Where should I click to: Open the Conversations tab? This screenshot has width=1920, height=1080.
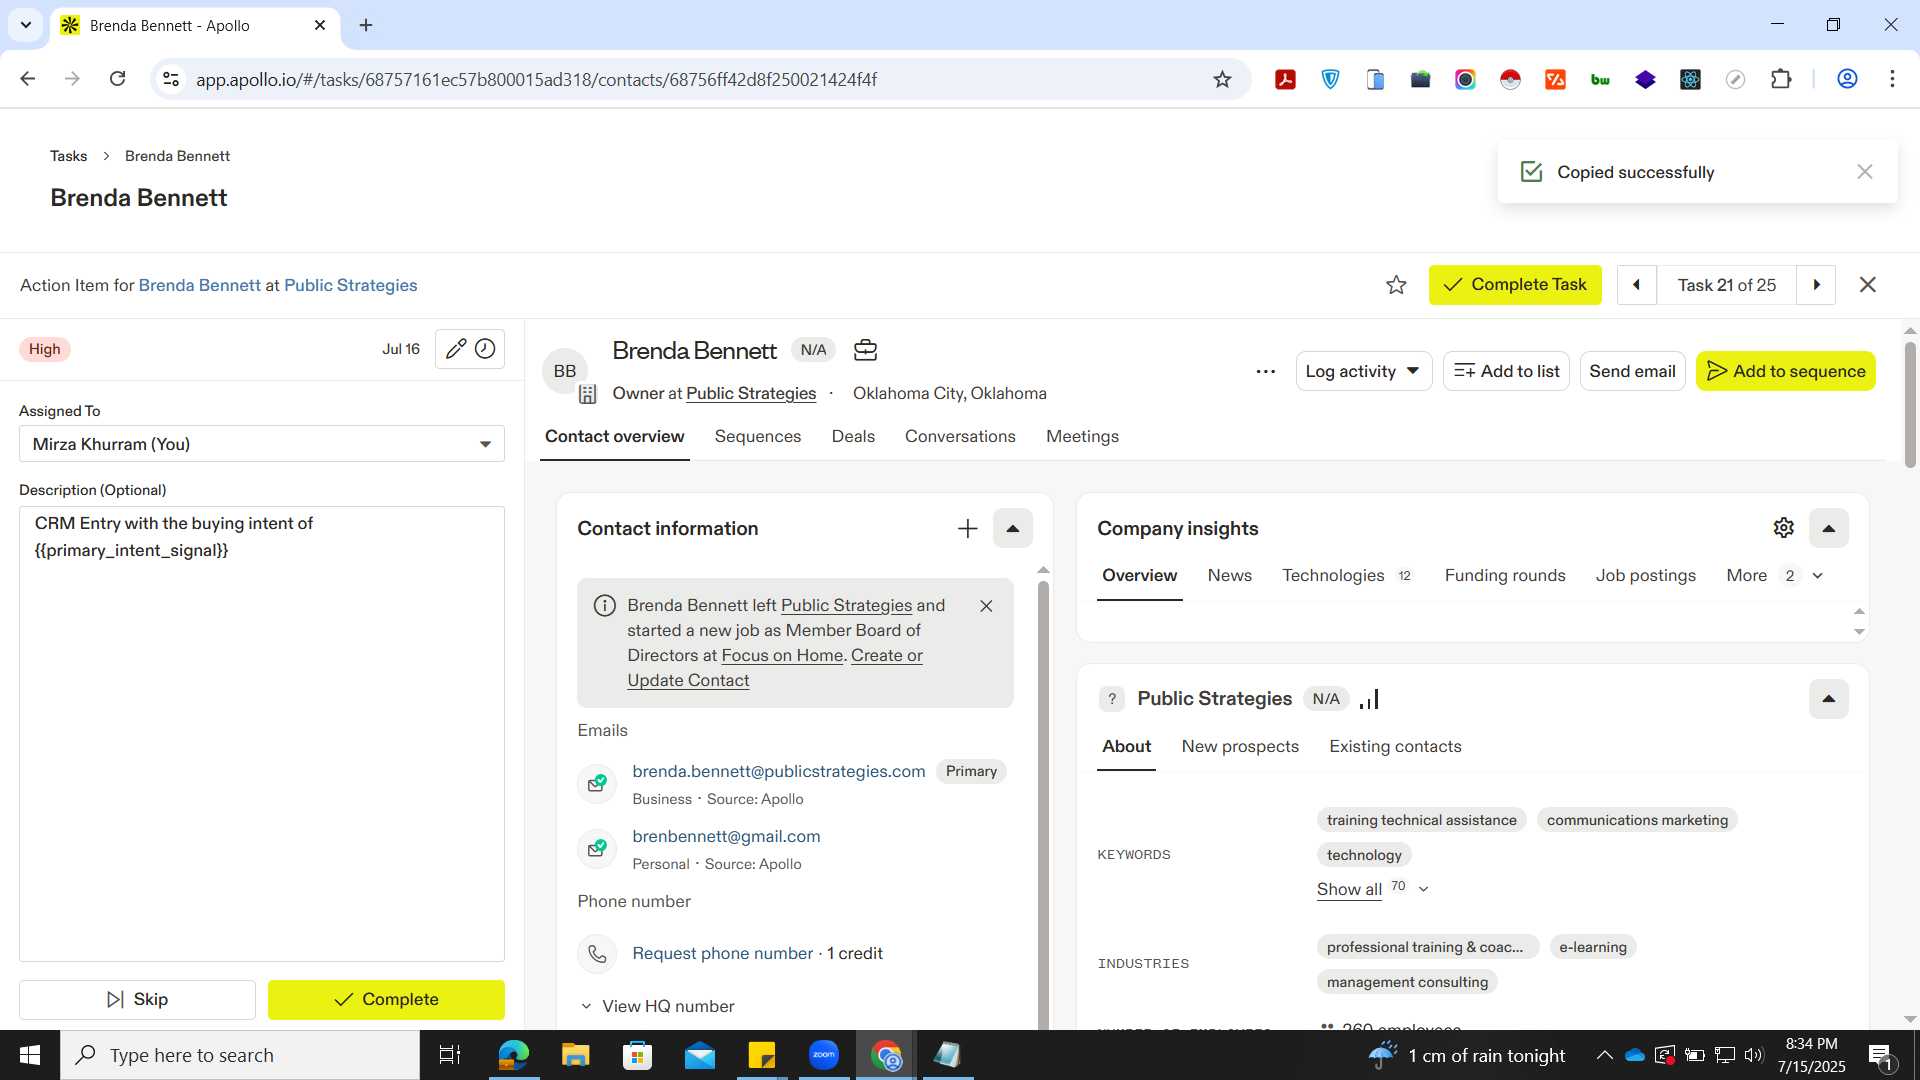pyautogui.click(x=960, y=437)
